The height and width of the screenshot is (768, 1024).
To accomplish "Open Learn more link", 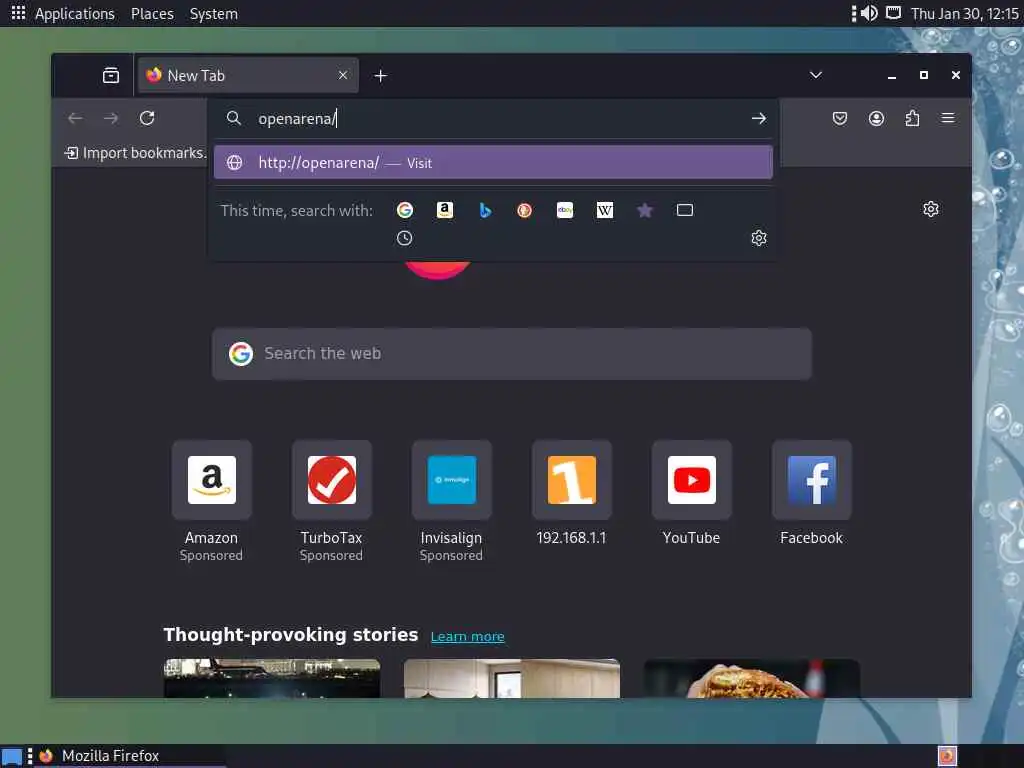I will pyautogui.click(x=468, y=636).
